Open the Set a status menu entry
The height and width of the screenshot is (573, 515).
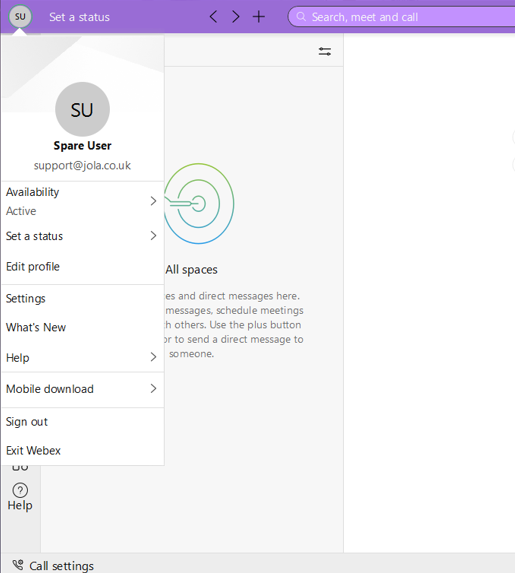pos(83,236)
